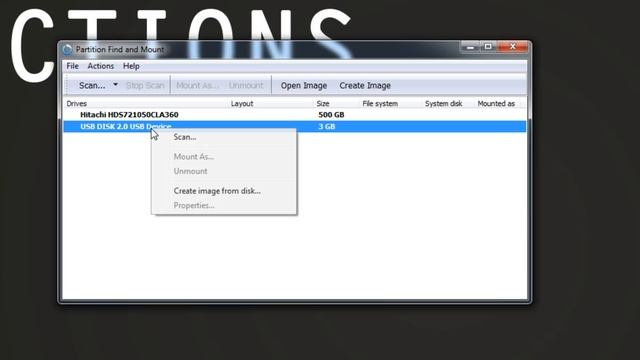Minimize the Partition Find and Mount window
640x360 pixels.
(x=470, y=47)
